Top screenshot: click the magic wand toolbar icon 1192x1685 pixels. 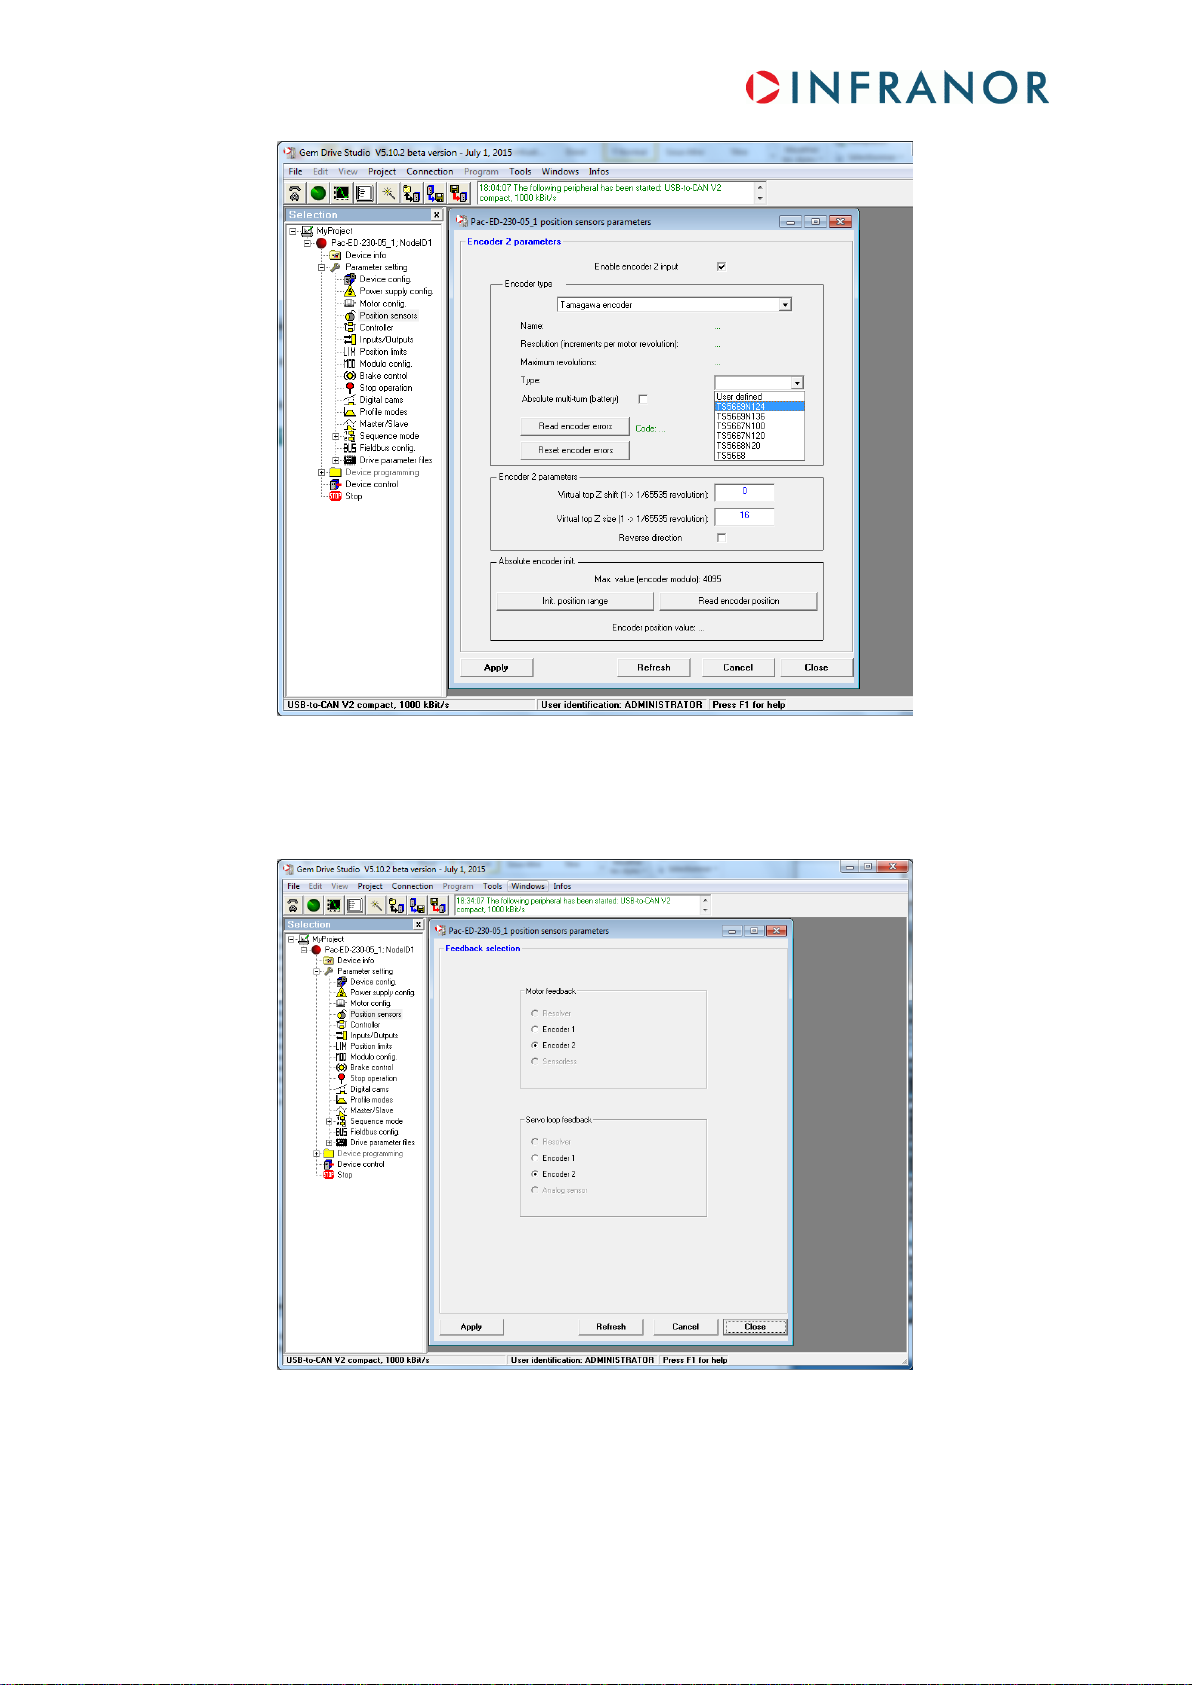[x=388, y=193]
